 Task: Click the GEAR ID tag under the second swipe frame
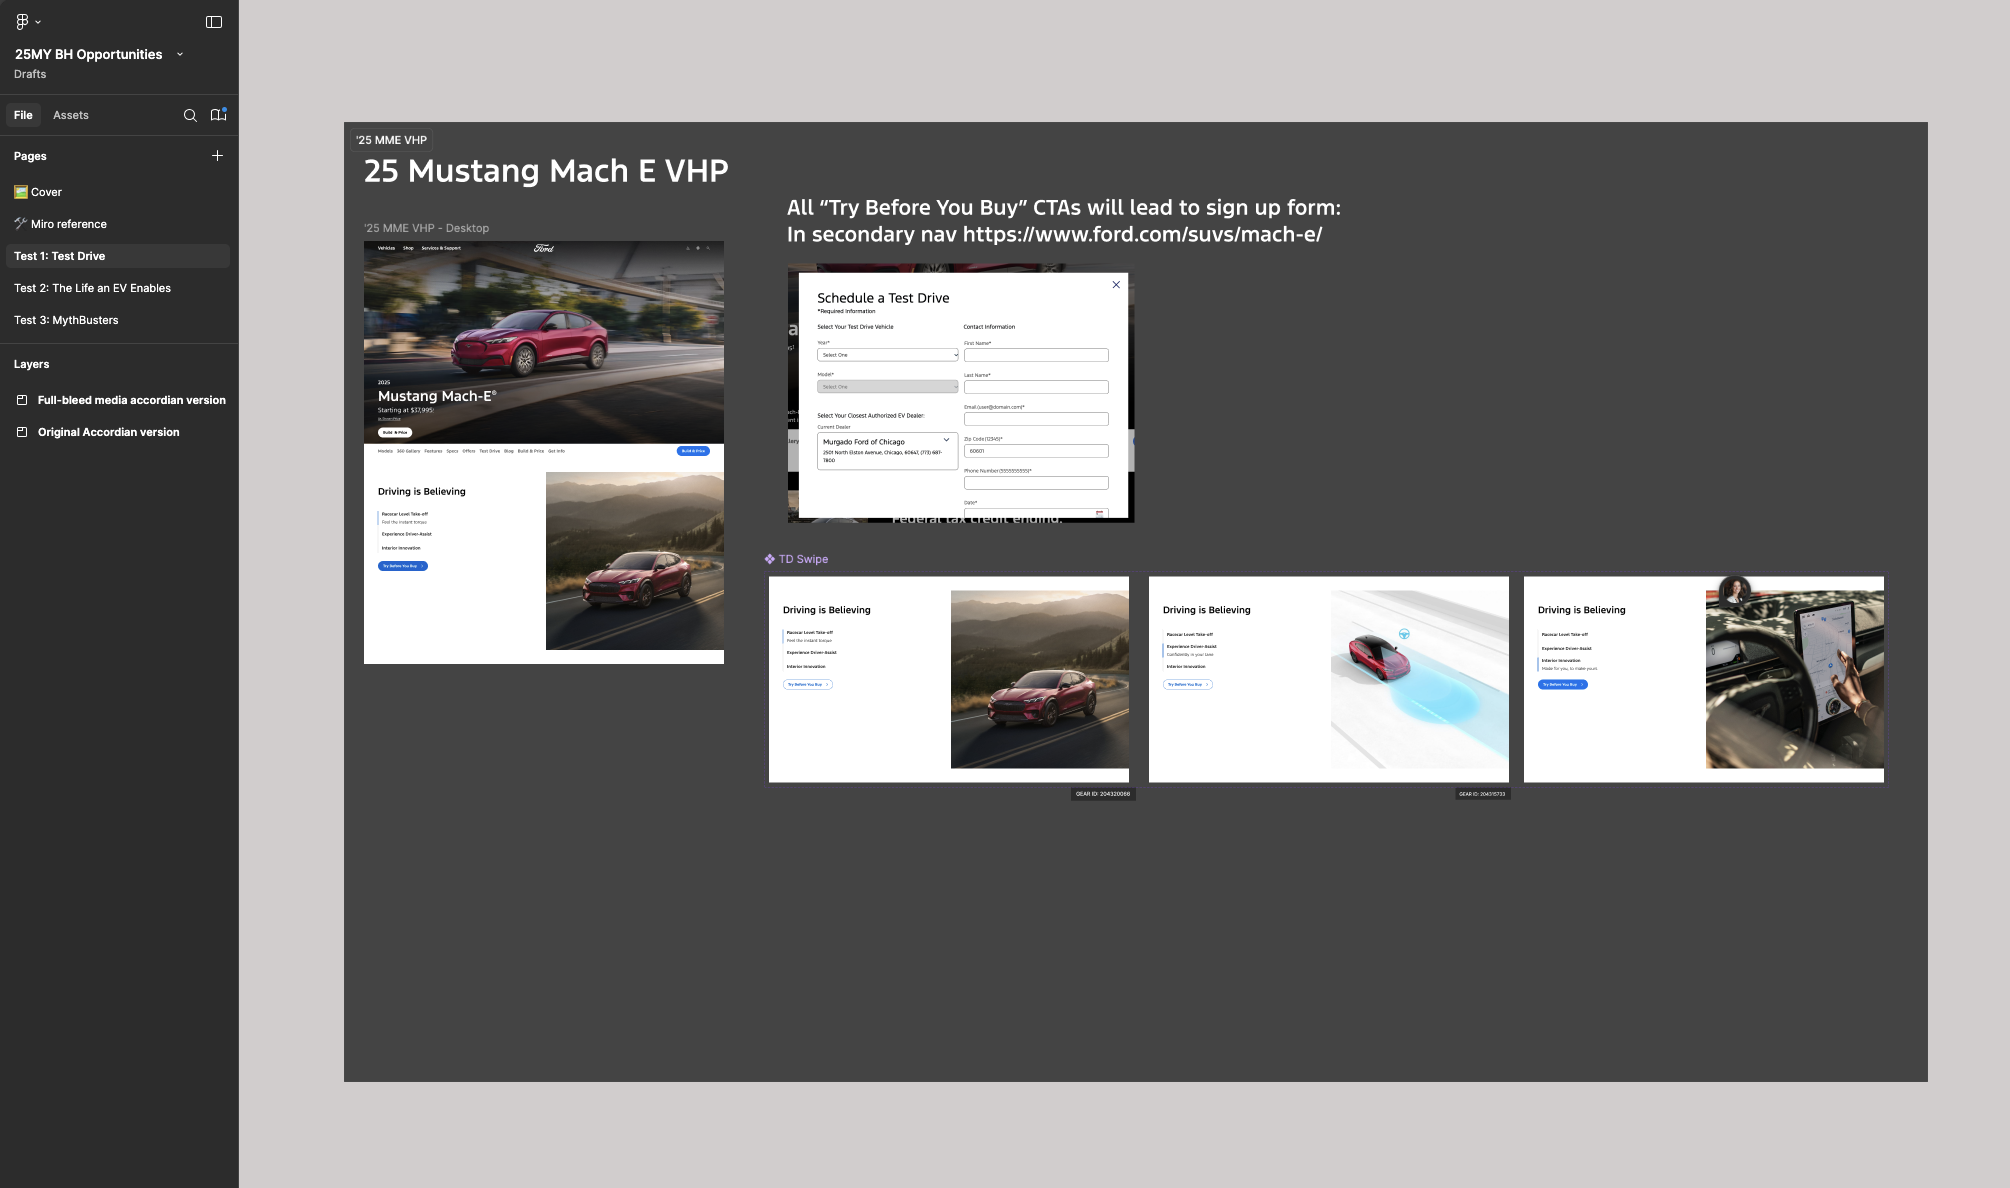(1482, 794)
